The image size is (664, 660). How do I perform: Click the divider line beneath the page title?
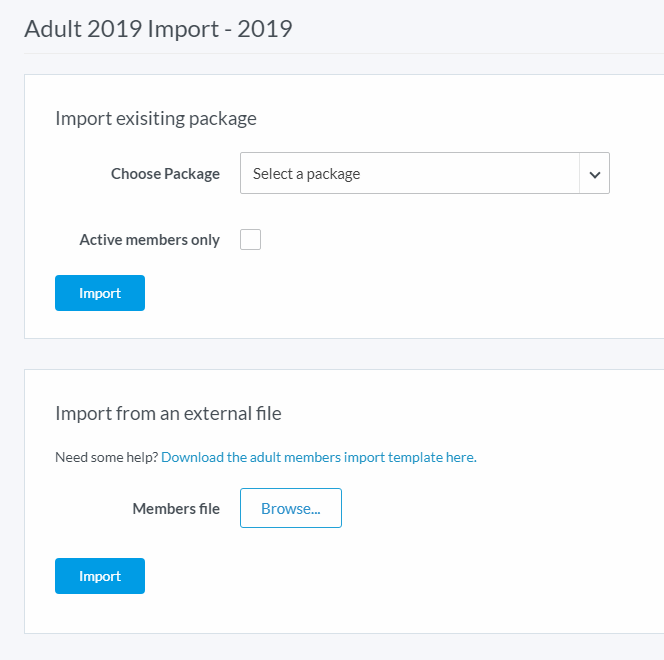coord(340,53)
